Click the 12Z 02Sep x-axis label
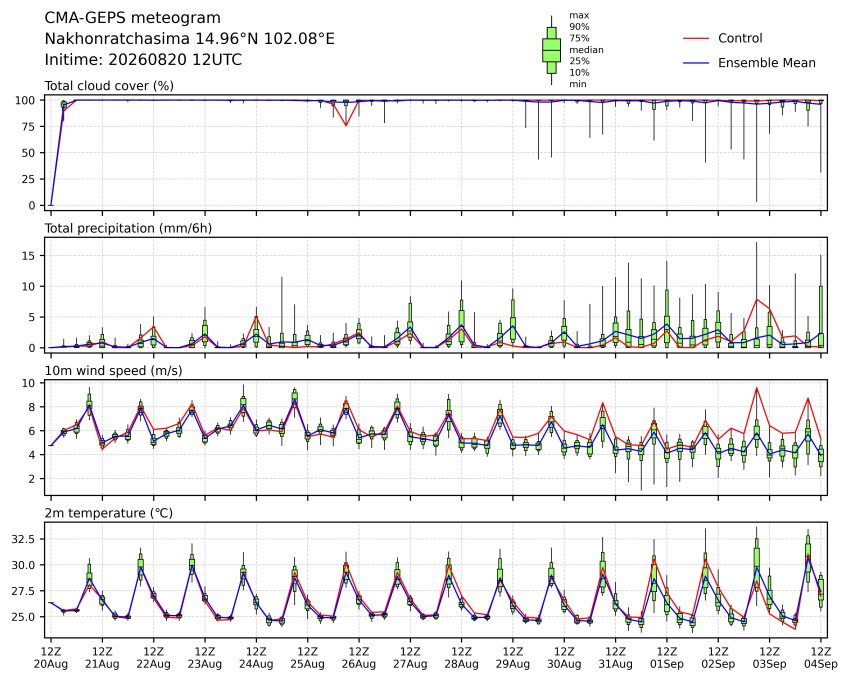 click(718, 657)
